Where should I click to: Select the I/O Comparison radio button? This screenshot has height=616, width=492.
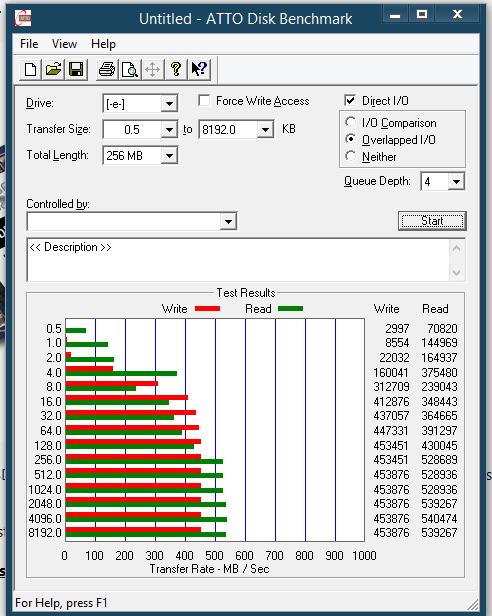pos(351,122)
